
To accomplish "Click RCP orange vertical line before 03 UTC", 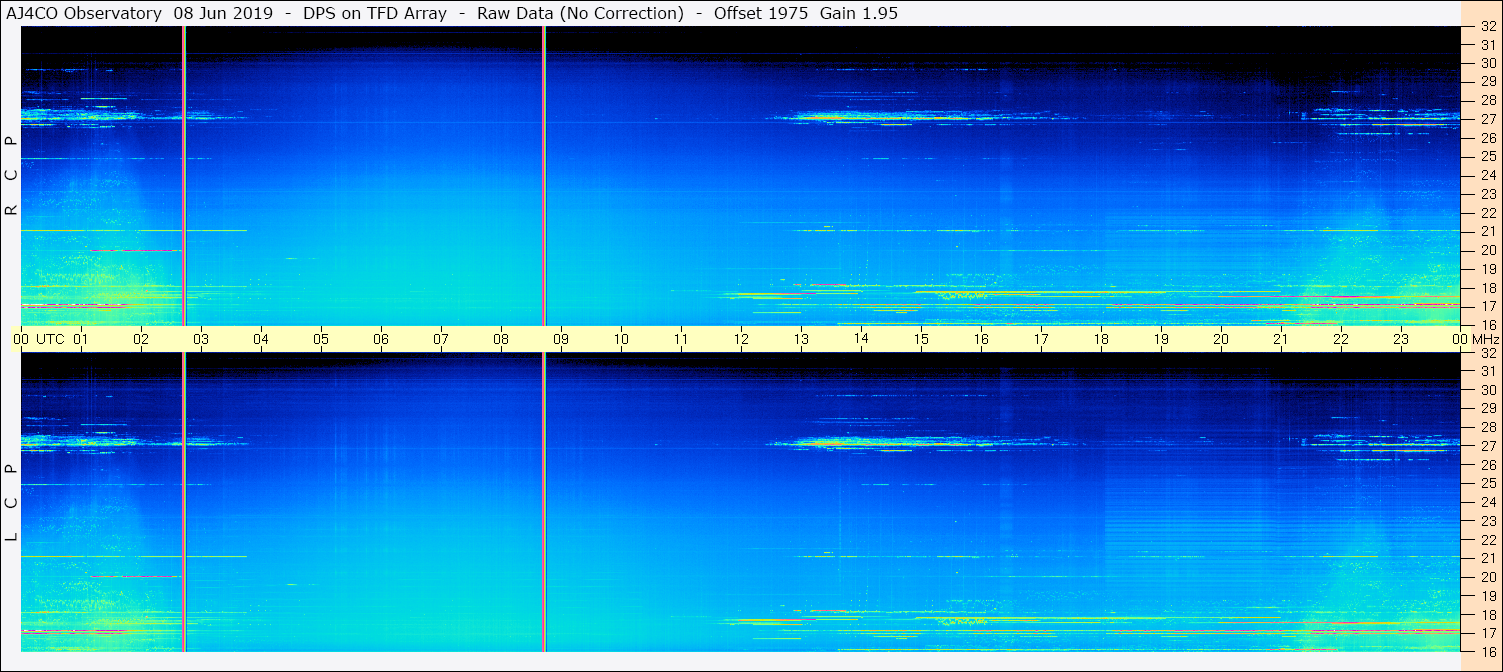I will coord(184,176).
